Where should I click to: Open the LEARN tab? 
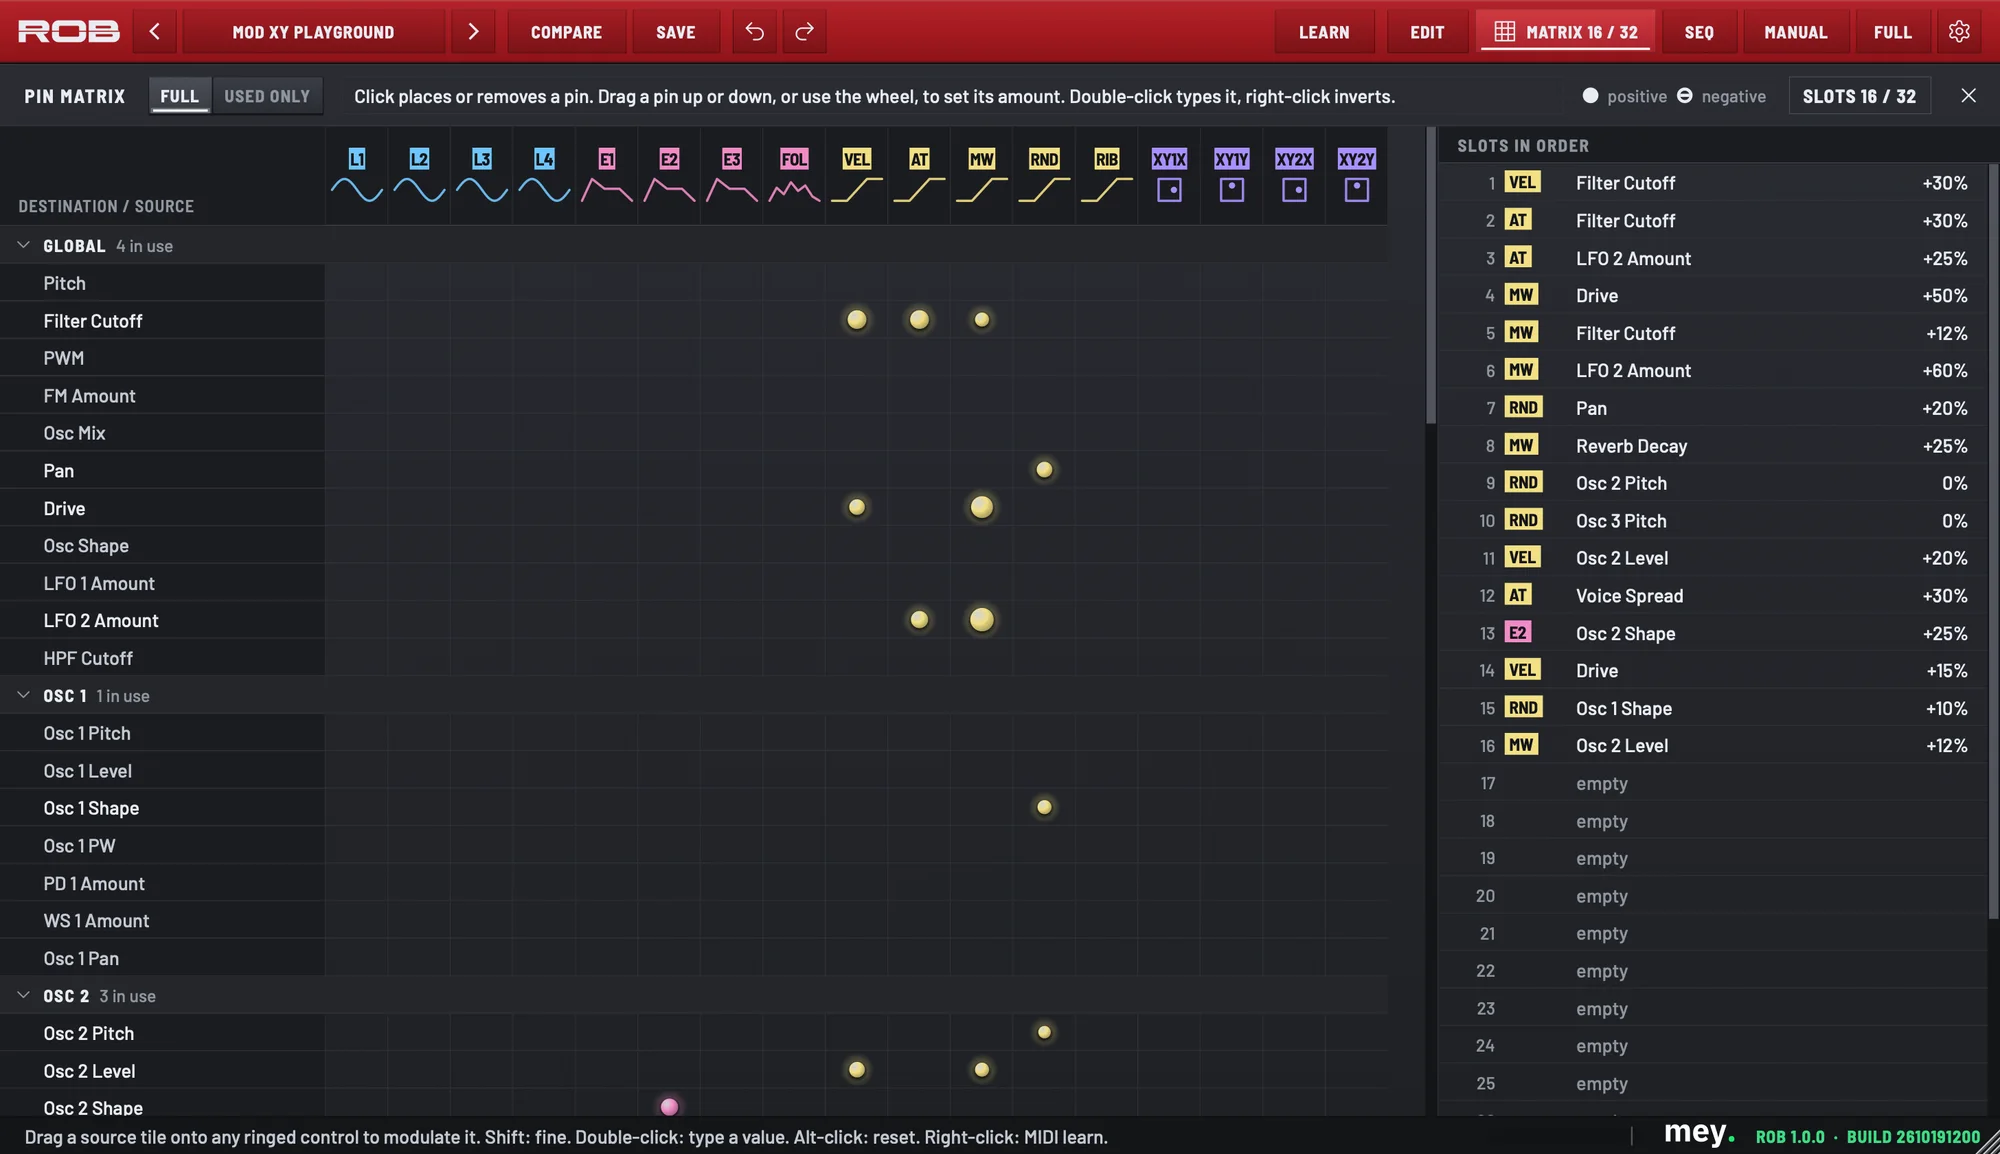(1324, 32)
